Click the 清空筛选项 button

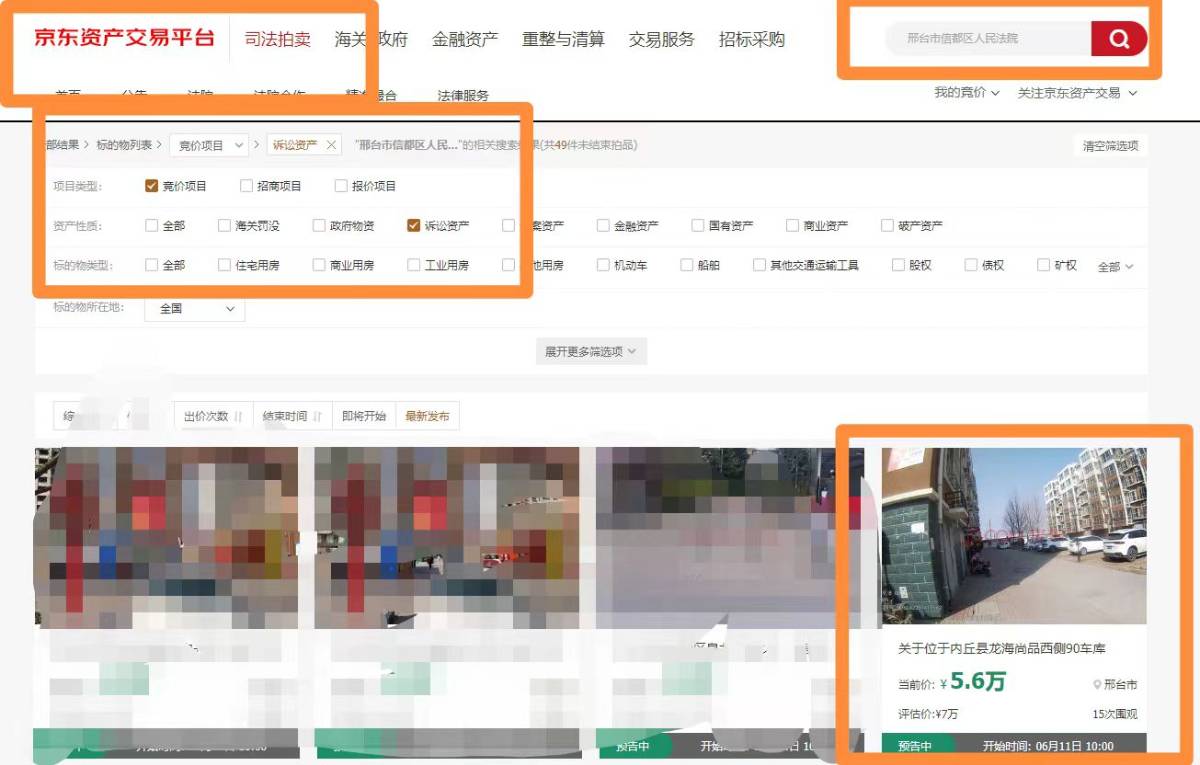1110,146
